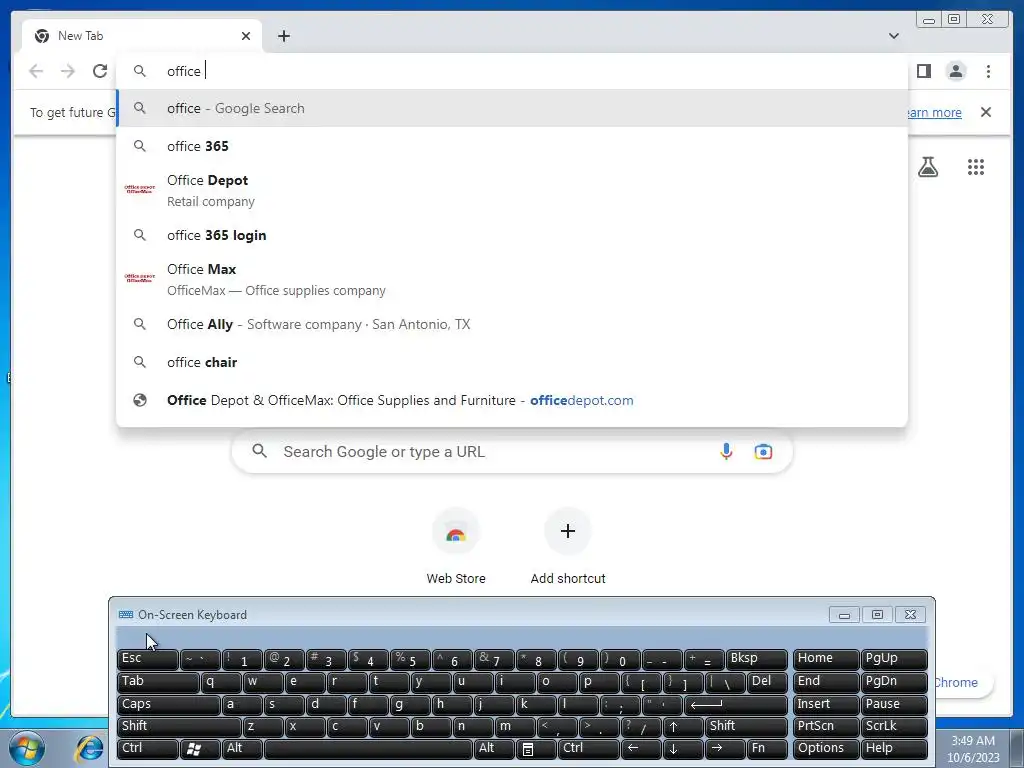Viewport: 1024px width, 768px height.
Task: Search by image with camera icon
Action: (763, 451)
